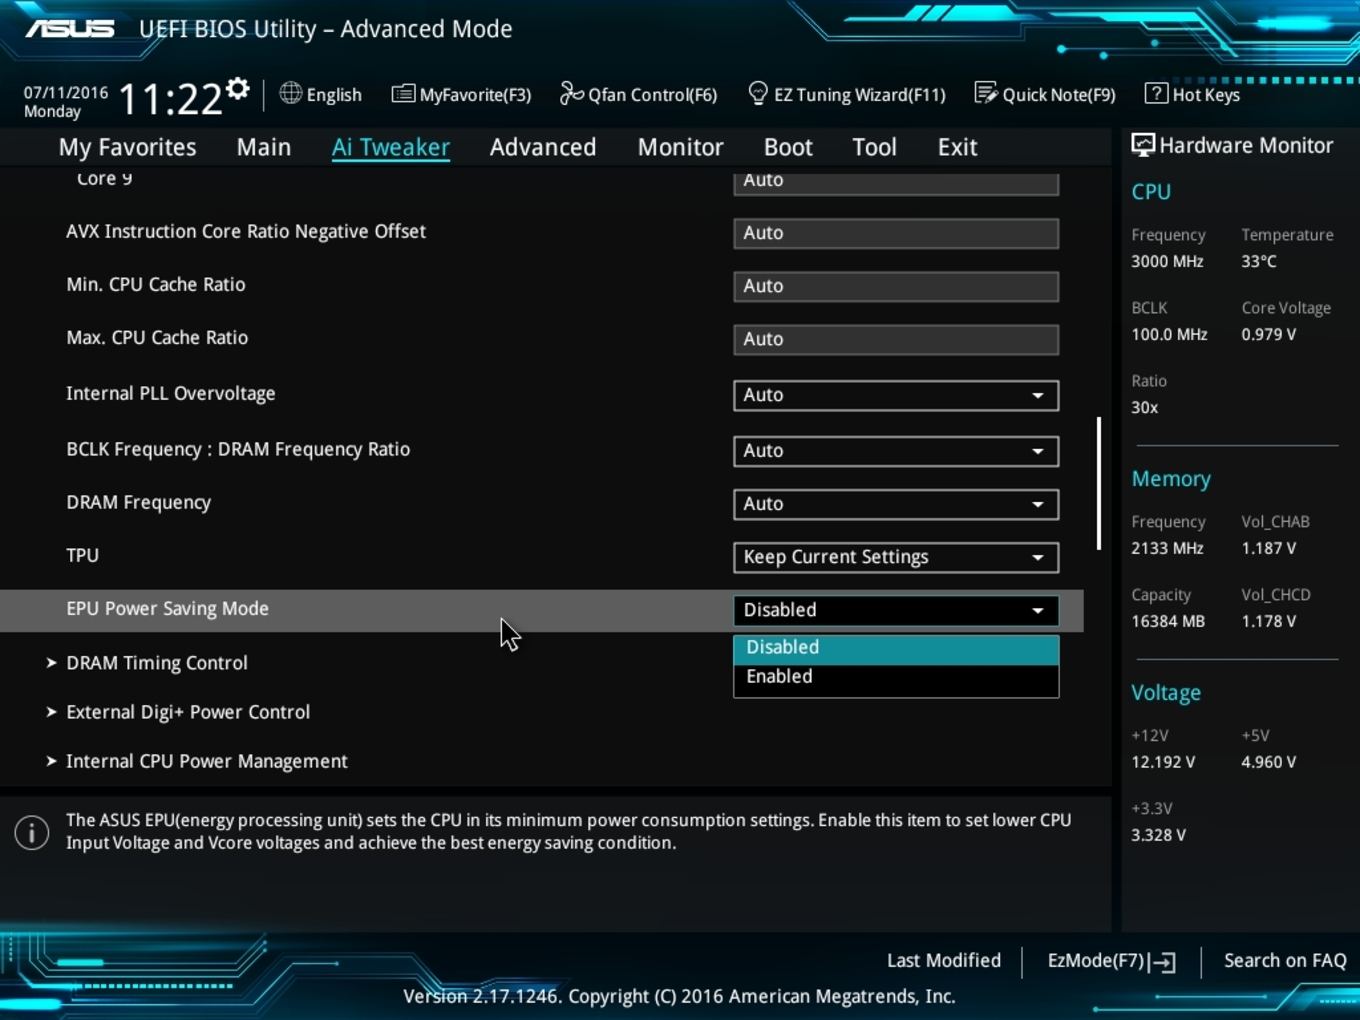
Task: Open the DRAM Frequency dropdown
Action: 896,504
